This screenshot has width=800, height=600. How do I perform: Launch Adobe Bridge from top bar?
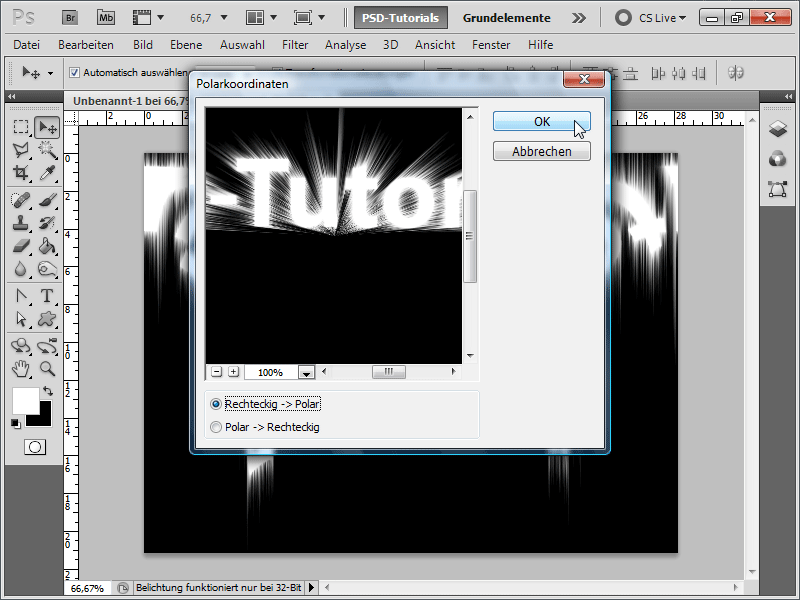point(70,18)
